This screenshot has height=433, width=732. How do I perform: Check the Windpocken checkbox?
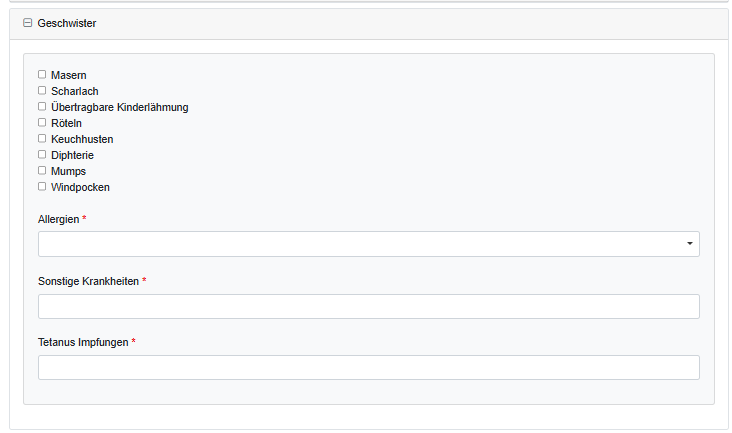tap(42, 186)
